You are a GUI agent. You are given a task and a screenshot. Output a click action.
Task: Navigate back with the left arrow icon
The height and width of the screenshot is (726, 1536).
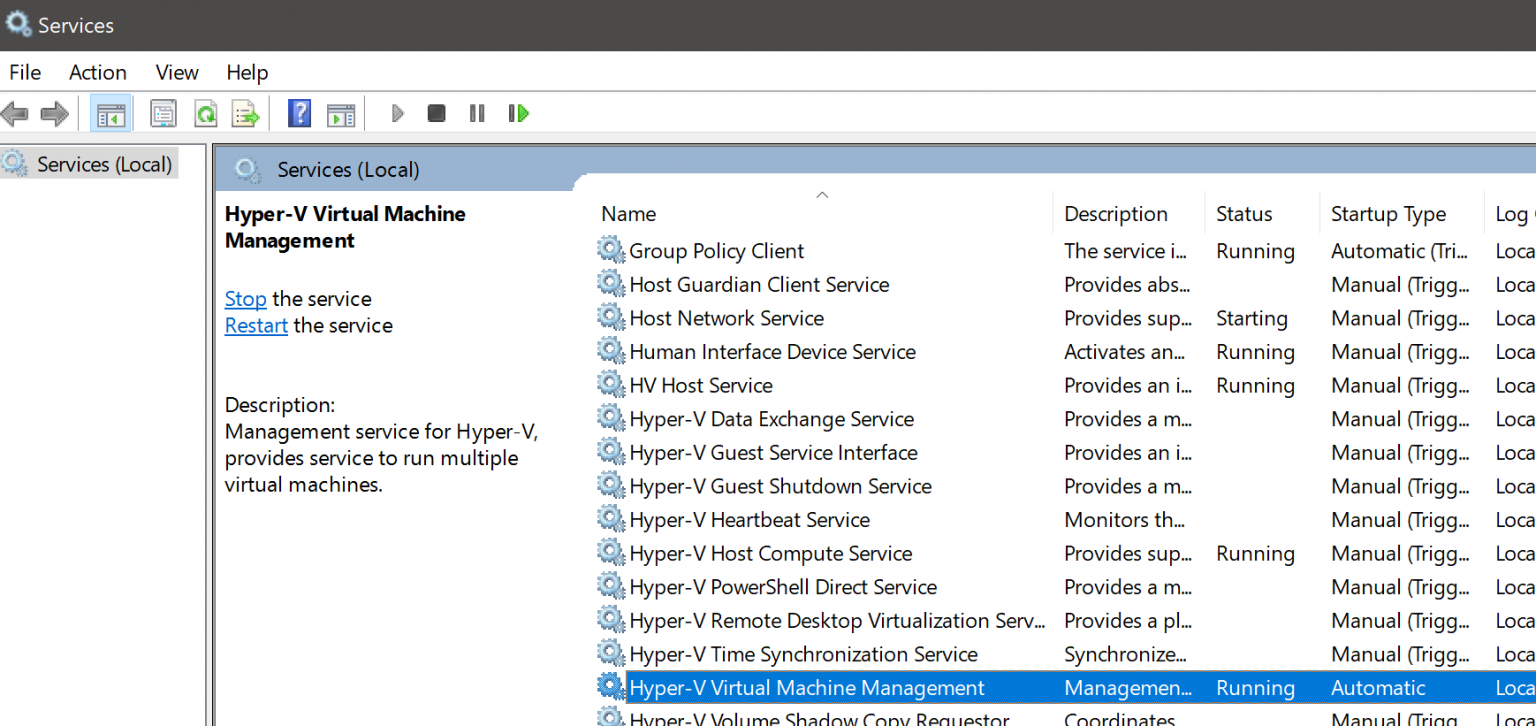tap(15, 113)
